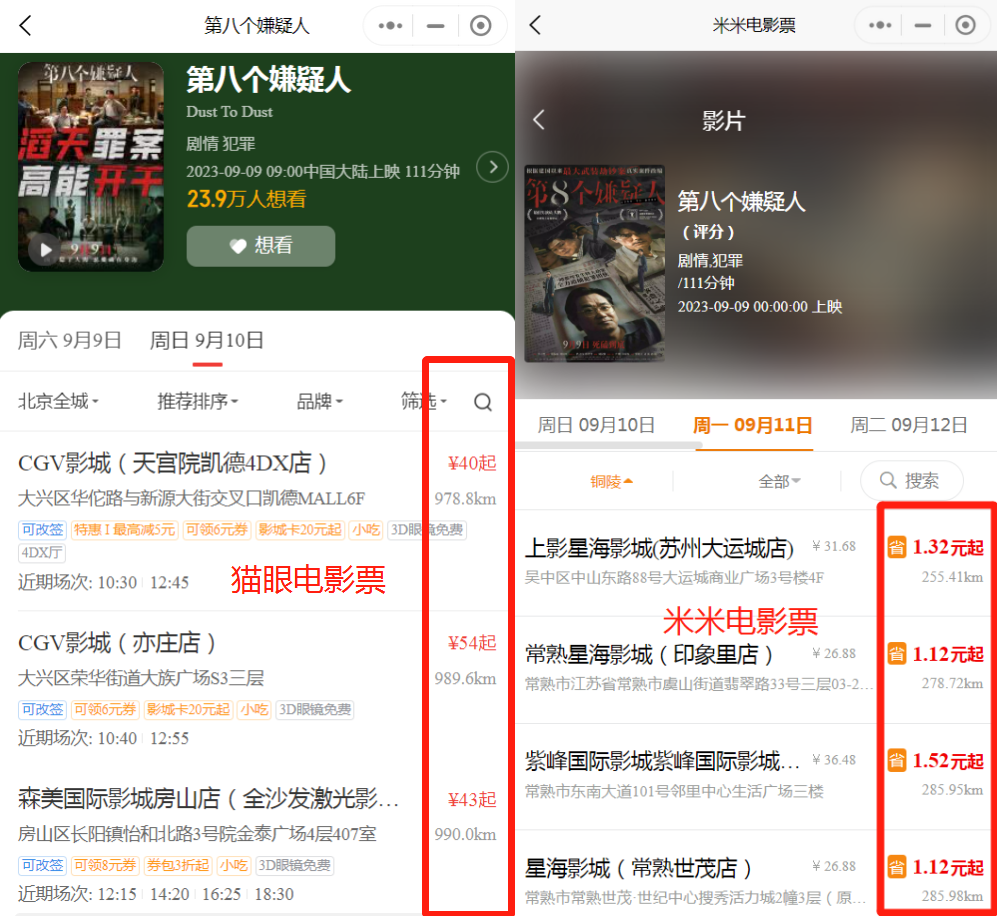
Task: Select the 周二 09月12日 date tab
Action: click(x=909, y=425)
